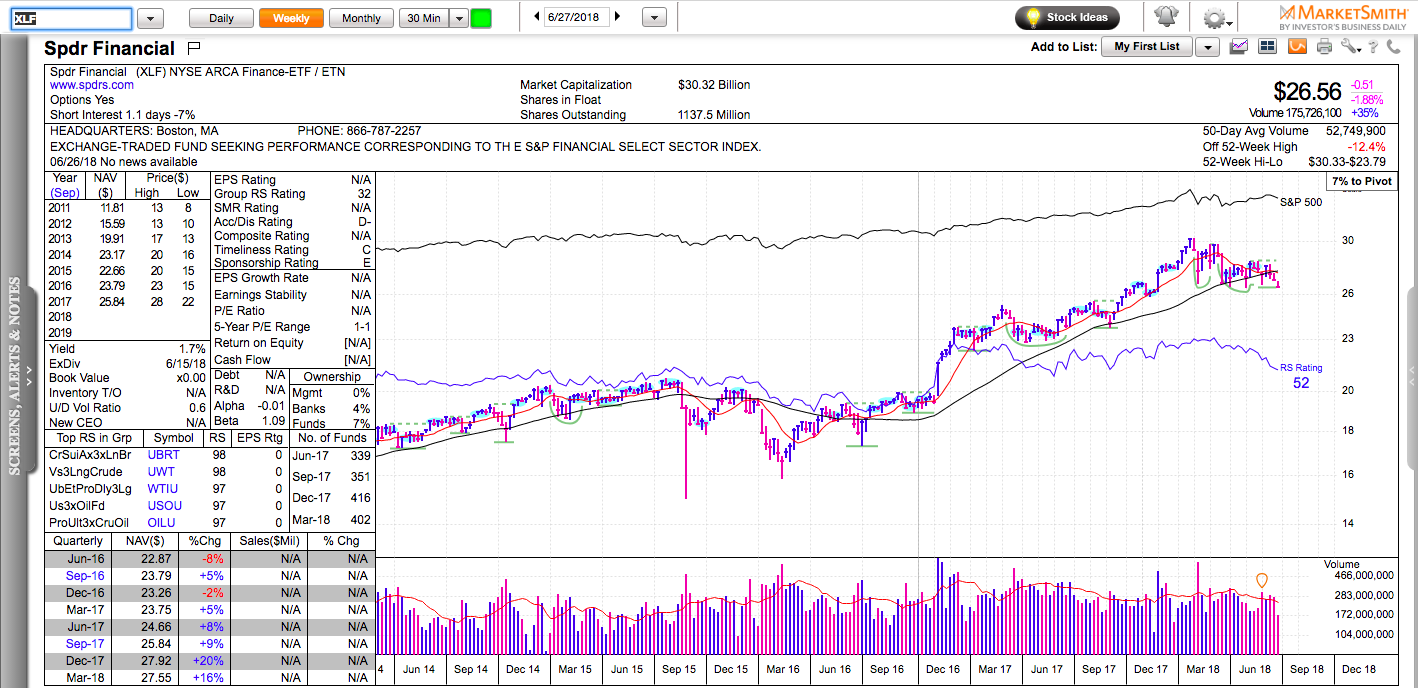The width and height of the screenshot is (1418, 688).
Task: Click the CrSuiAx3xLnBr group name
Action: 90,455
